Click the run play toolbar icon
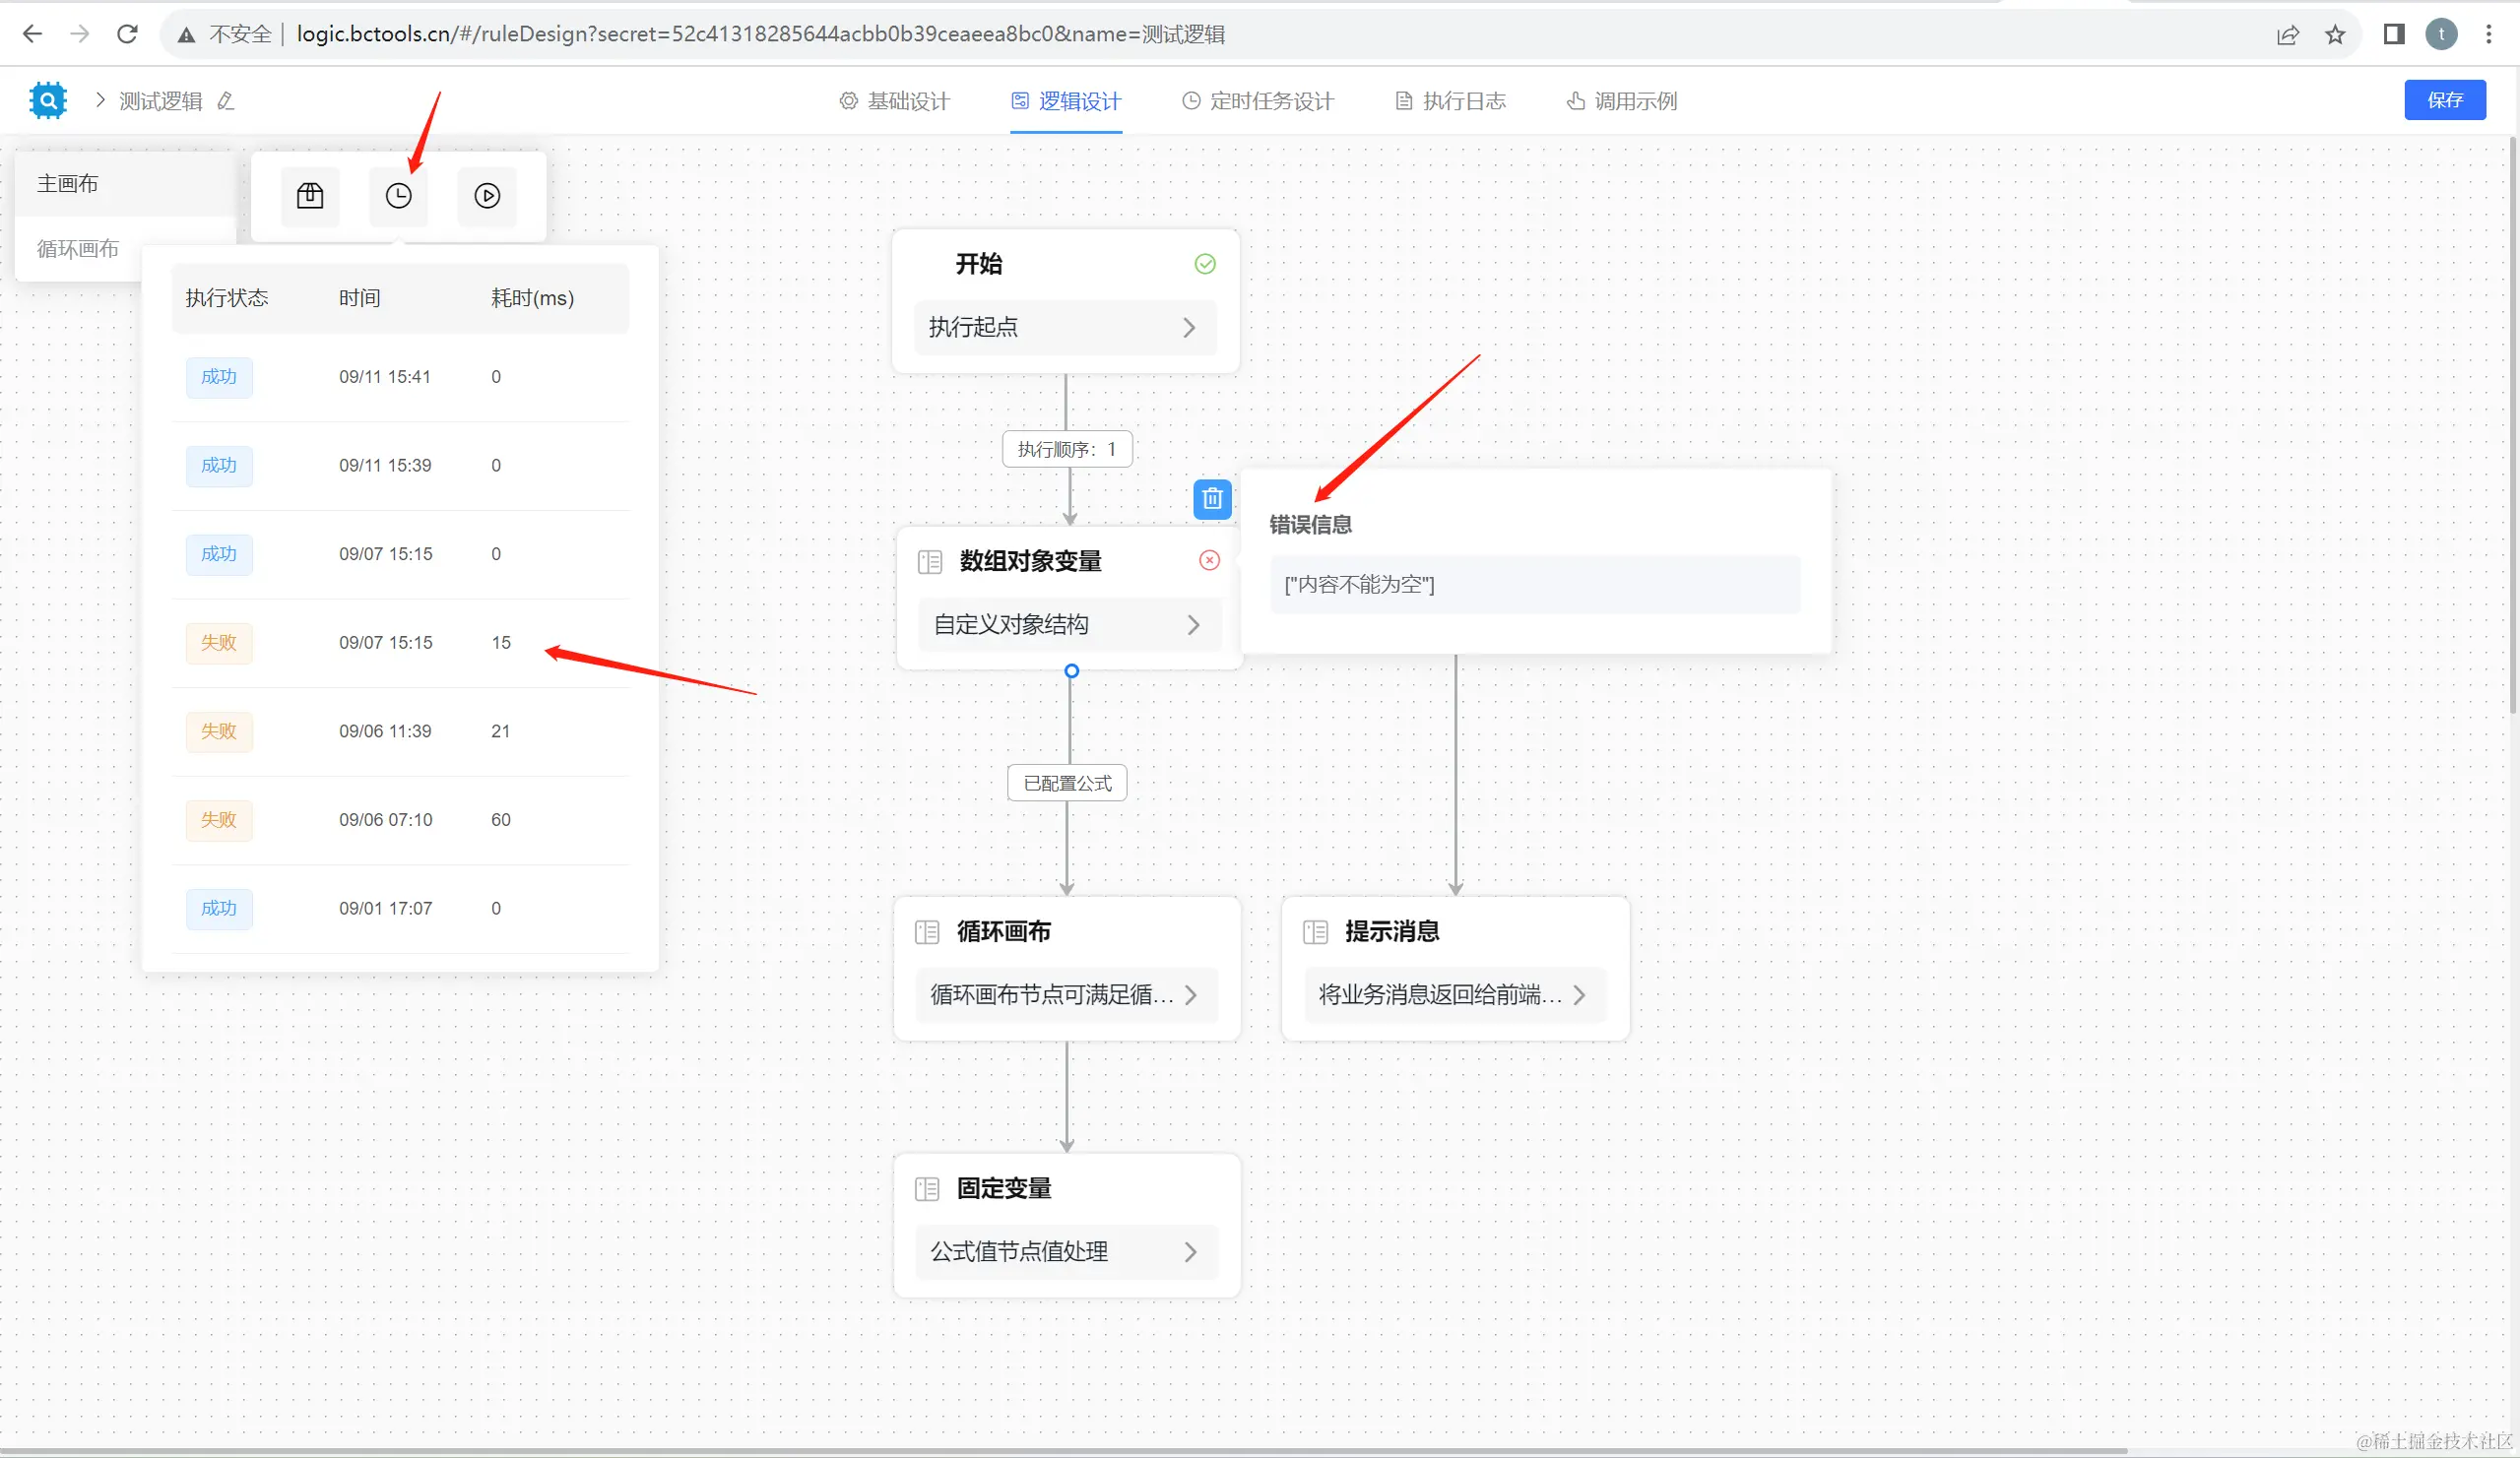Image resolution: width=2520 pixels, height=1458 pixels. 487,196
